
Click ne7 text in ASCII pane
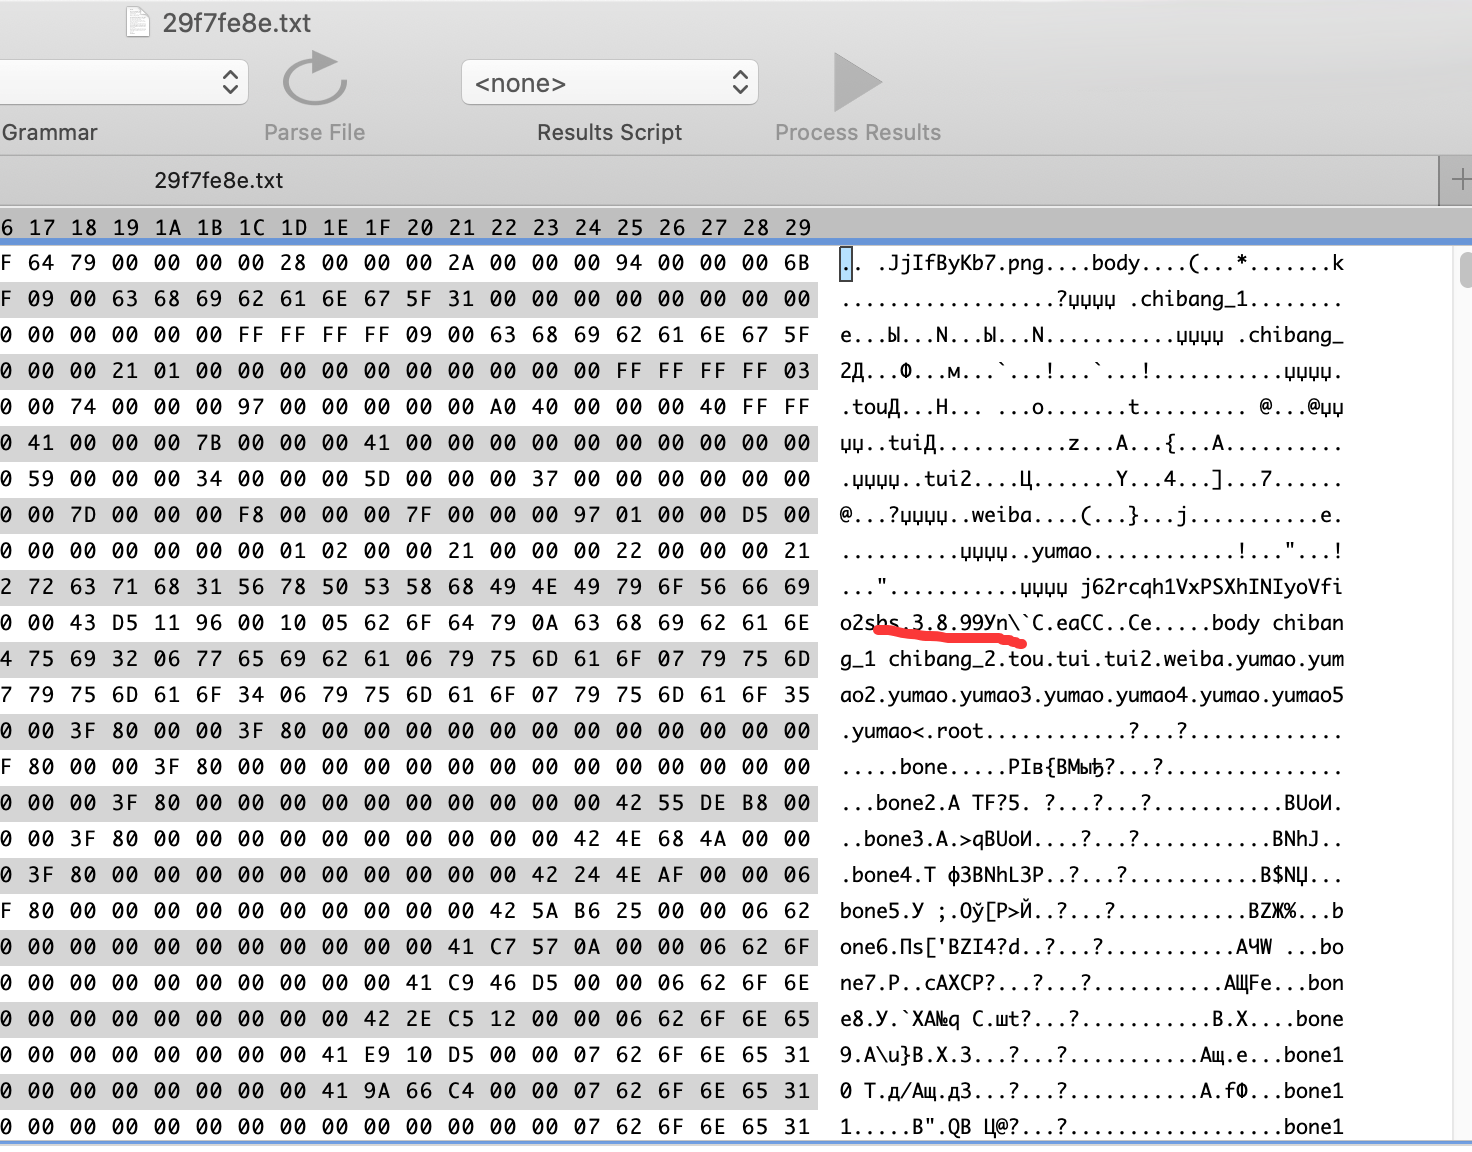858,983
